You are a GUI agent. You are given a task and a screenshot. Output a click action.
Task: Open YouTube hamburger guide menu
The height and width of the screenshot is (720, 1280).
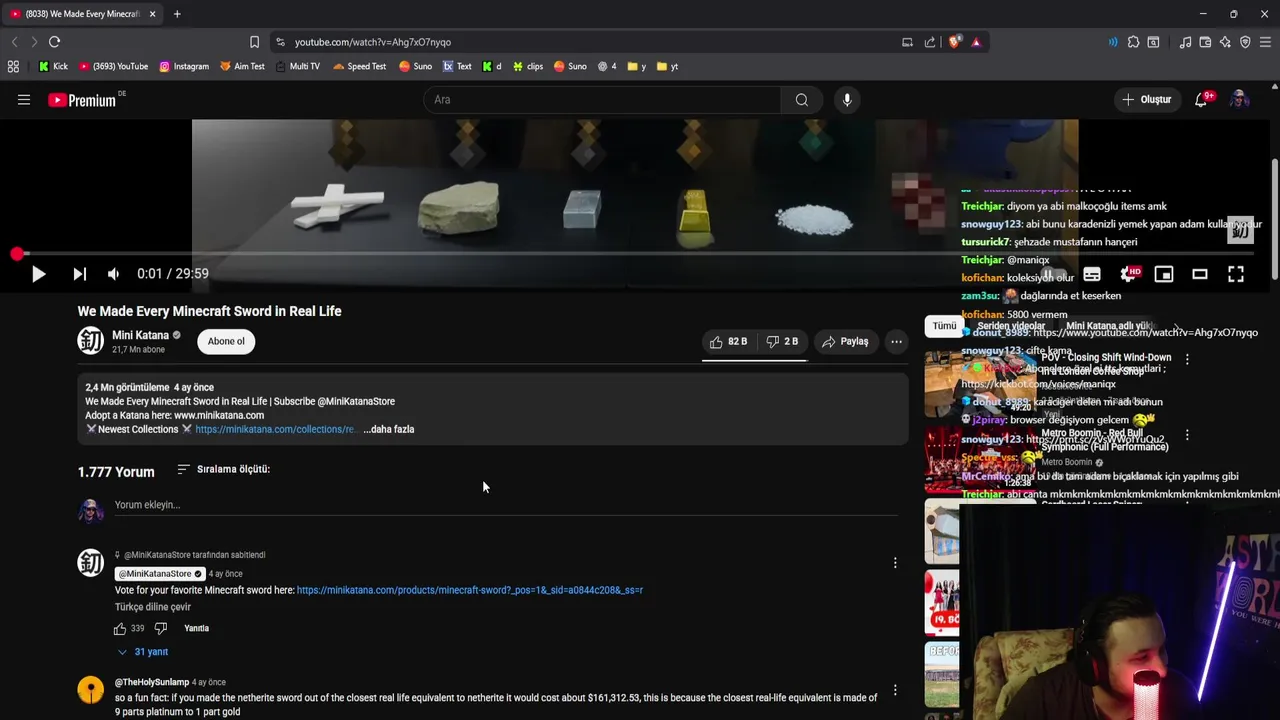24,100
